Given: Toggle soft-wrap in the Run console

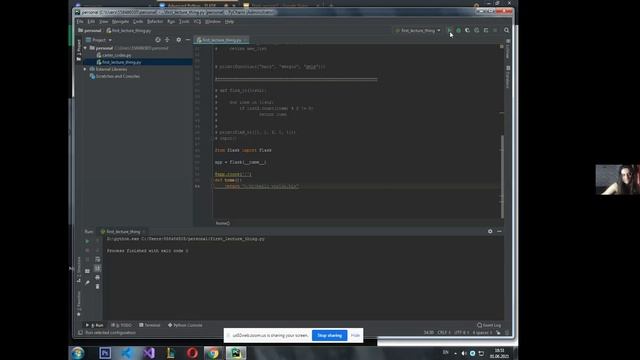Looking at the screenshot, I should 97,259.
